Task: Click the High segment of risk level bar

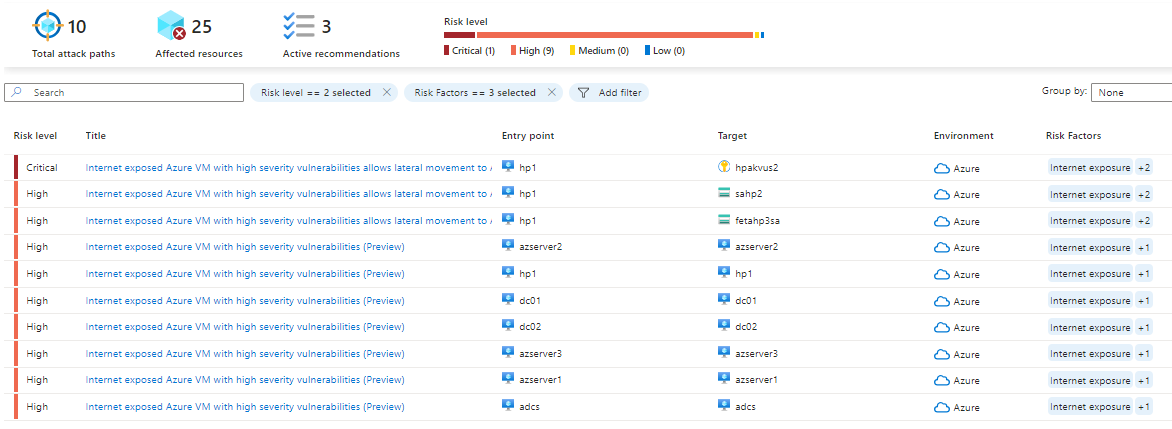Action: [x=614, y=35]
